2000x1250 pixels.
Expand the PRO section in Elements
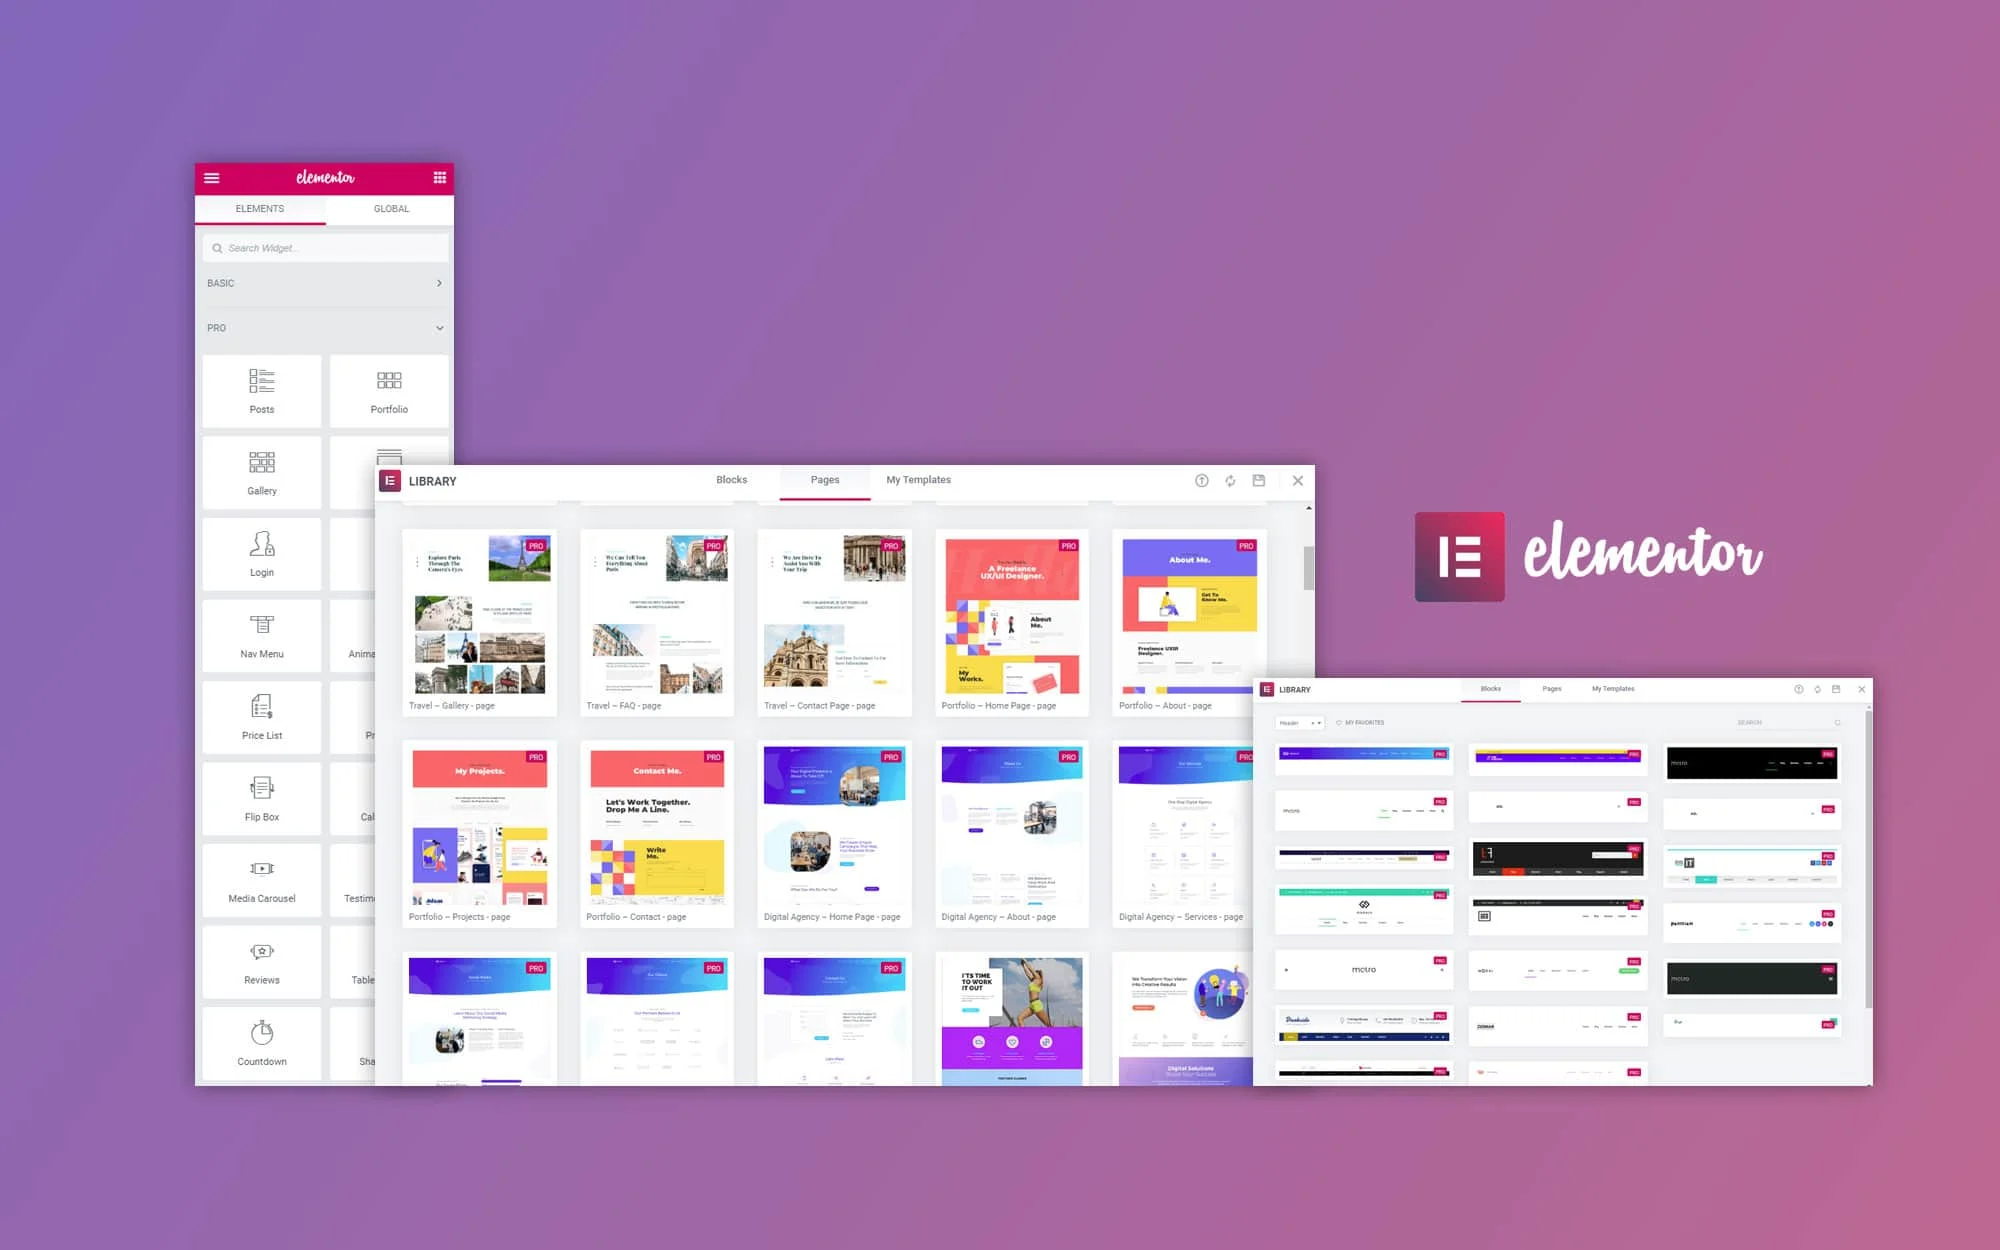[x=324, y=327]
